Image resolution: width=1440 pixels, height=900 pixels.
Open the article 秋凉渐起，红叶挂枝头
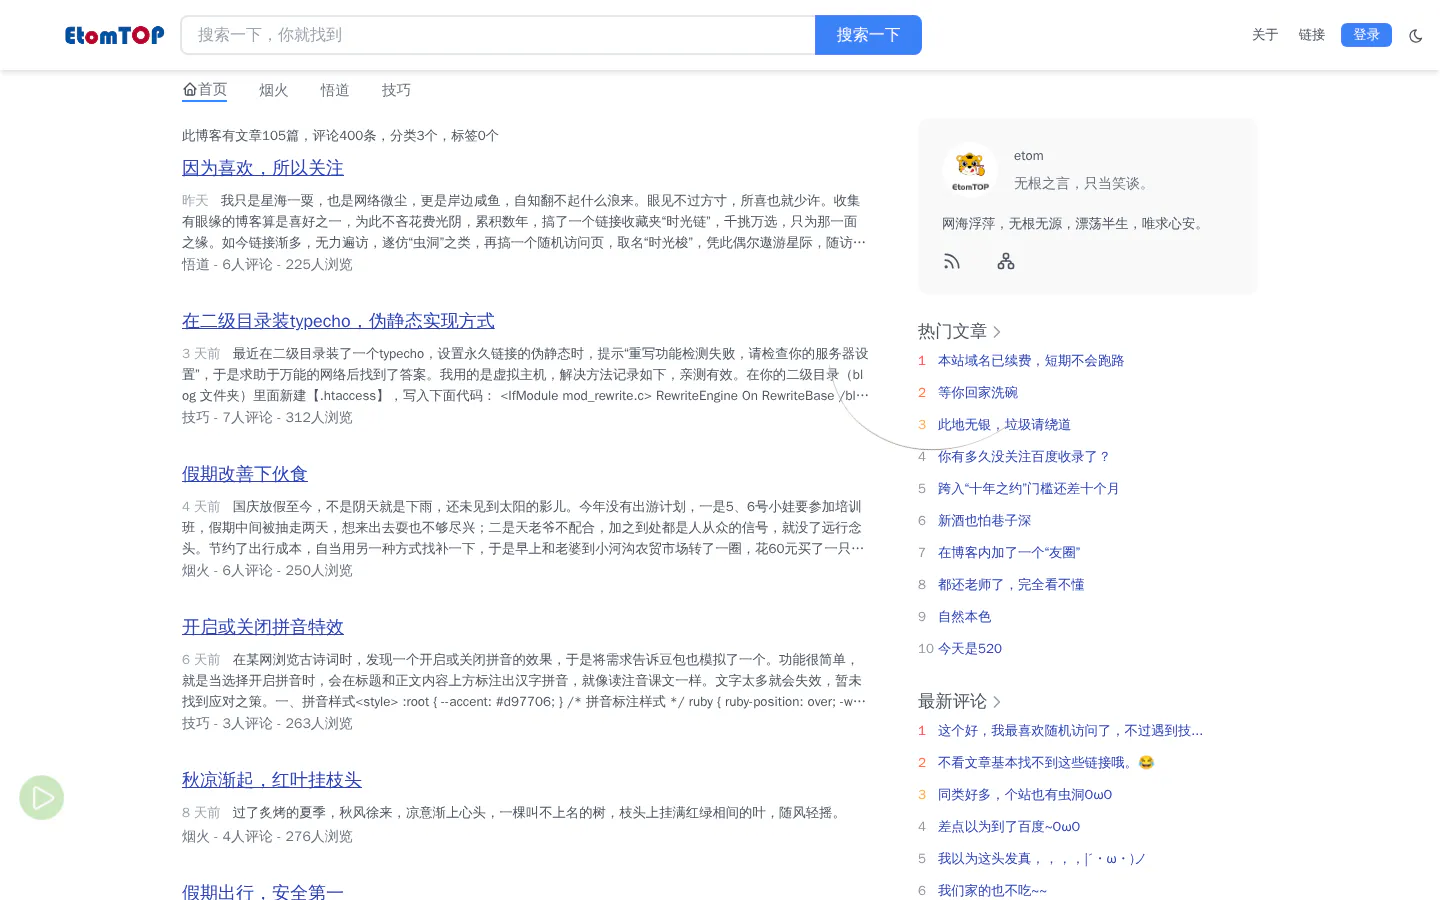pyautogui.click(x=272, y=780)
